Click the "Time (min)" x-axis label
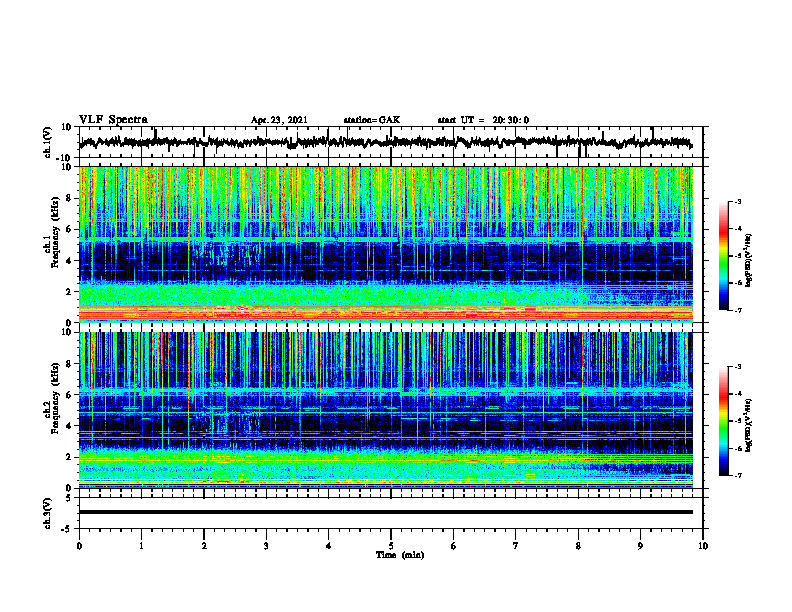Screen dimensions: 792x612 pyautogui.click(x=400, y=555)
